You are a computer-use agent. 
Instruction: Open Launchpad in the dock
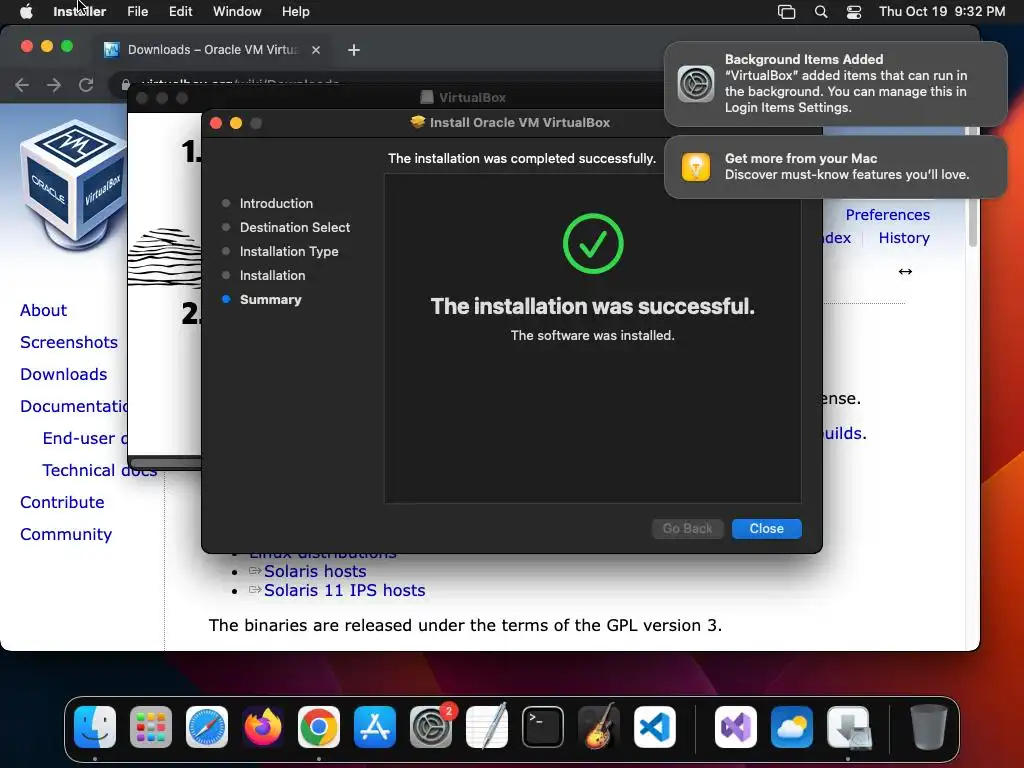tap(151, 727)
